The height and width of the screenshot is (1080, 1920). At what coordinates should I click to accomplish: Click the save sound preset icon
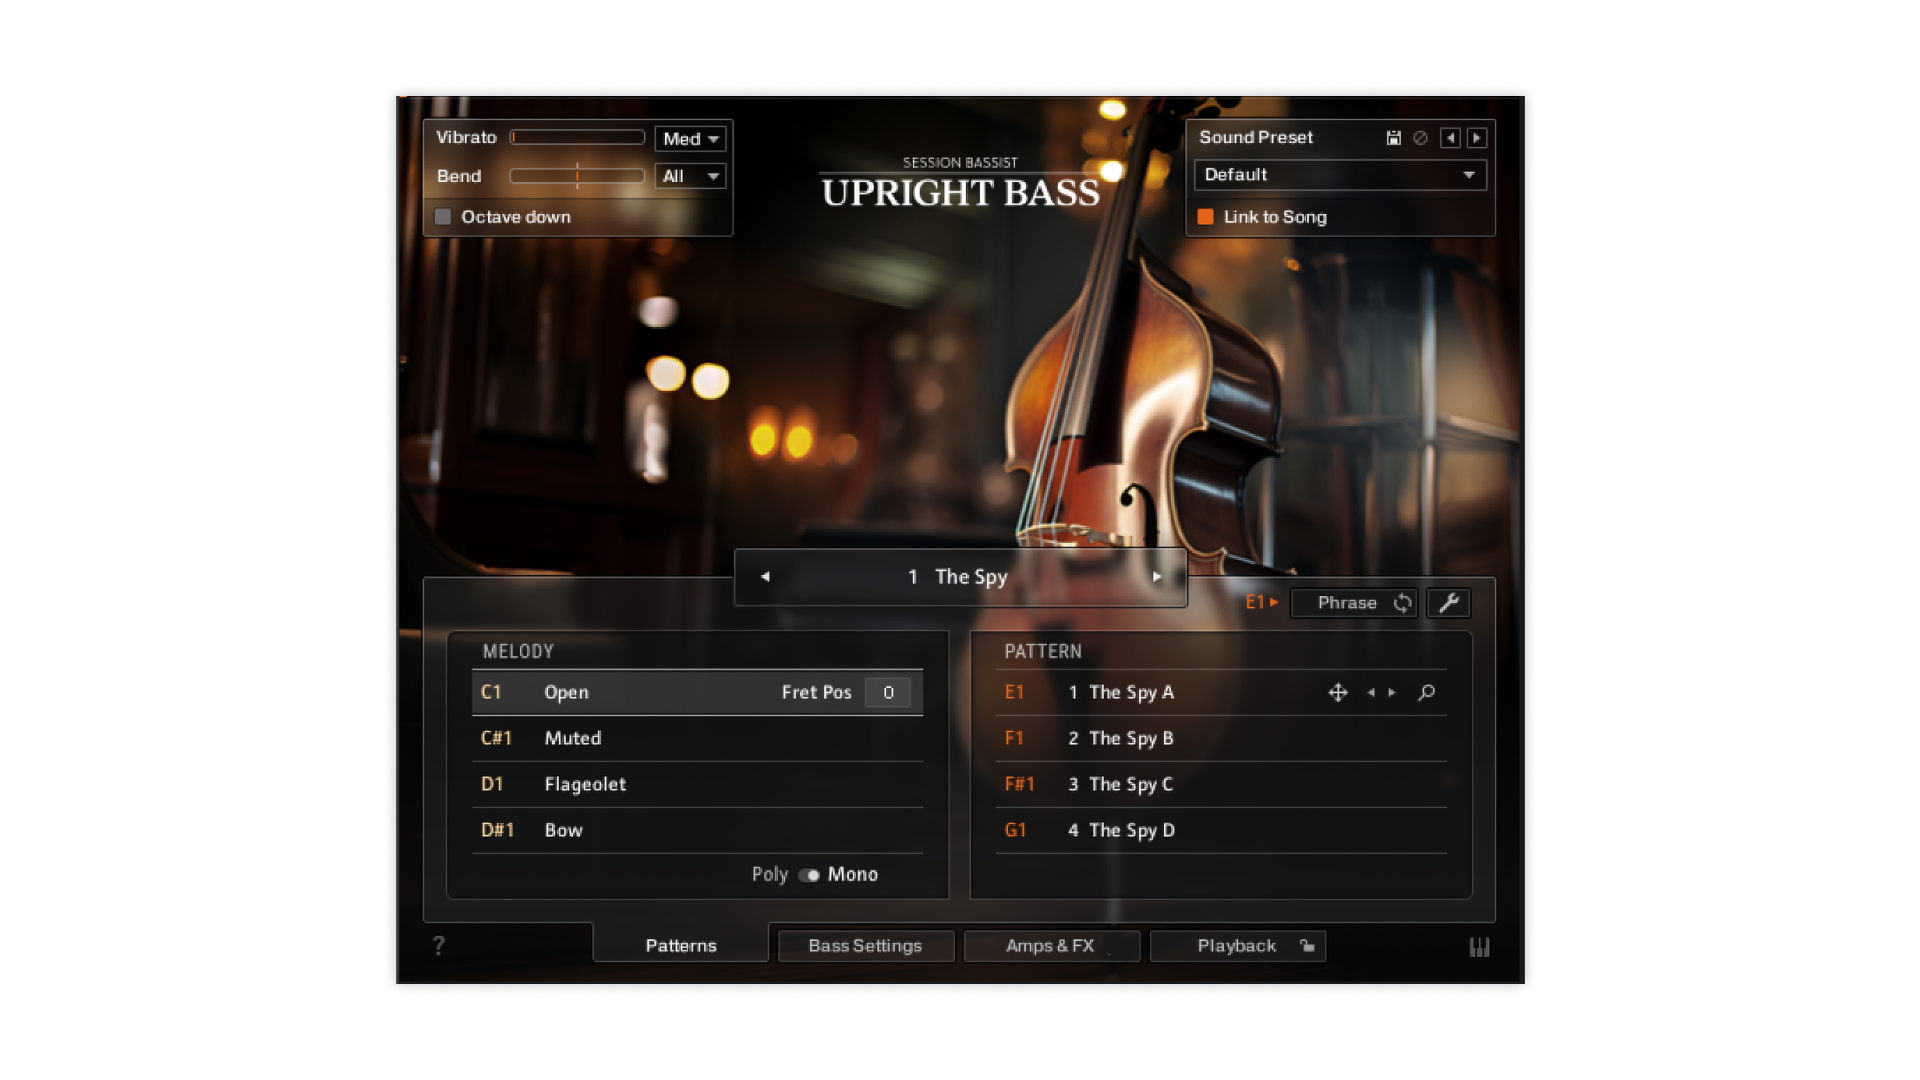pos(1393,138)
